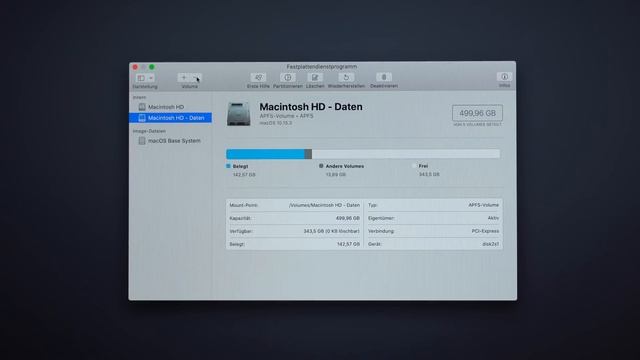Expand the Darstellung dropdown arrow
640x360 pixels.
(151, 78)
